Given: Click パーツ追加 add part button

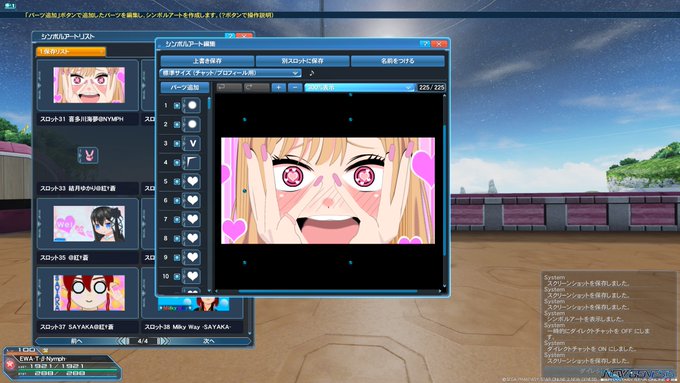Looking at the screenshot, I should point(185,88).
